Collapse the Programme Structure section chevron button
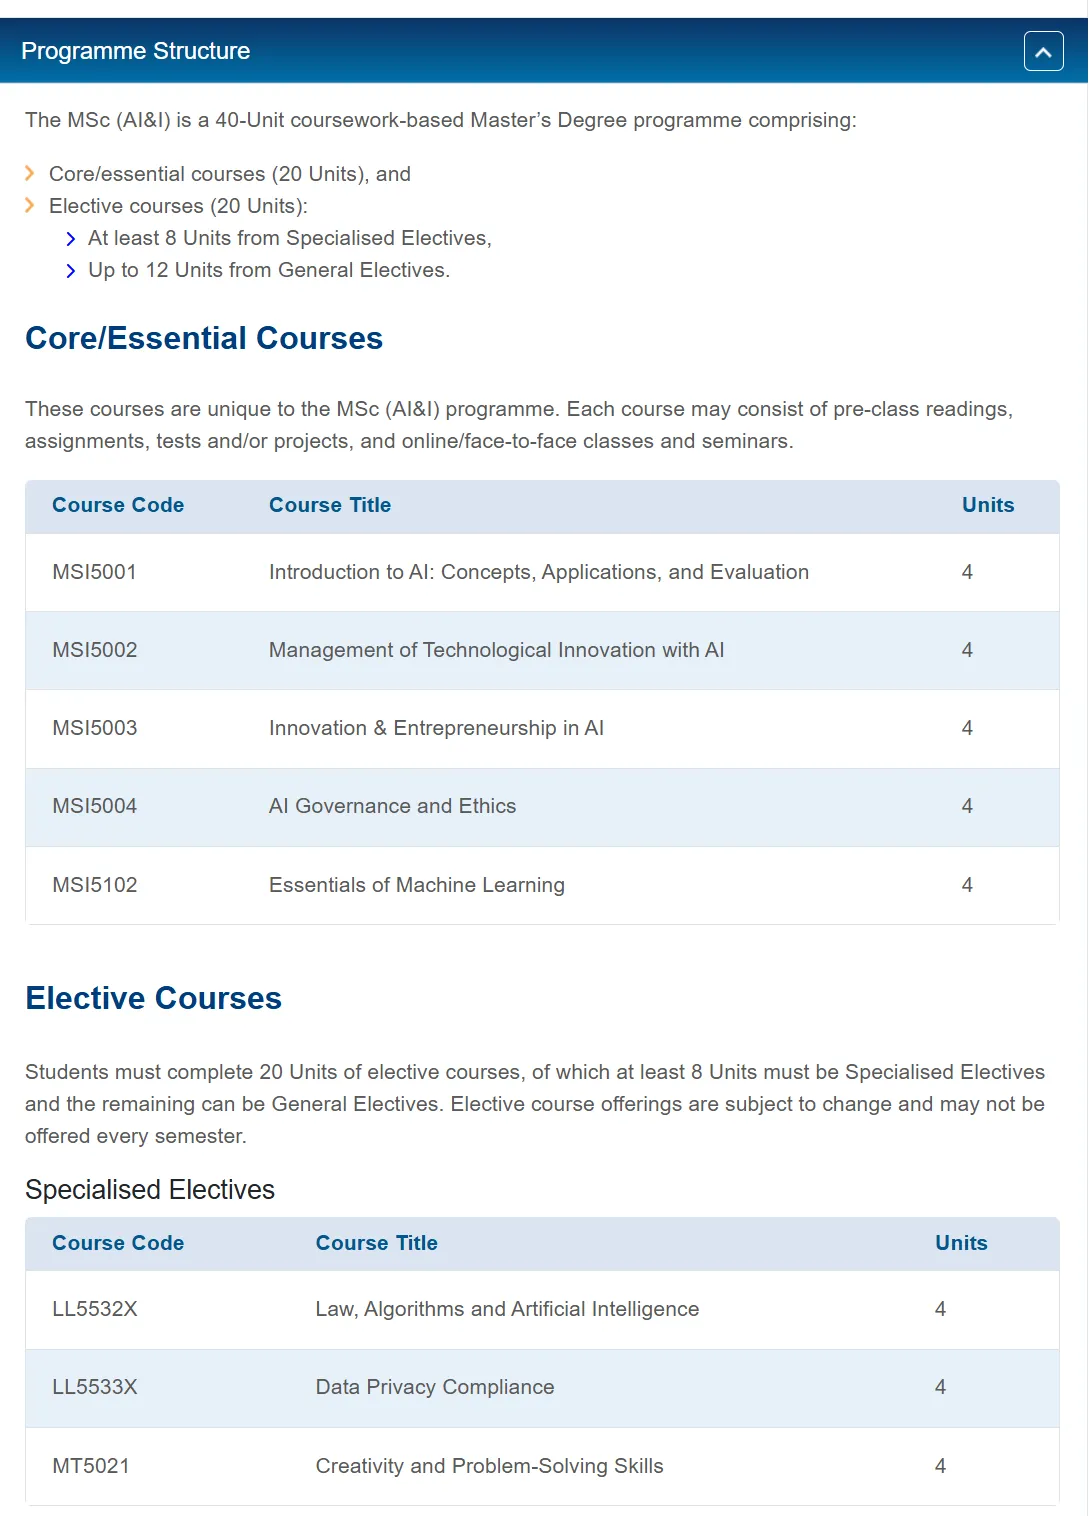 click(1043, 51)
